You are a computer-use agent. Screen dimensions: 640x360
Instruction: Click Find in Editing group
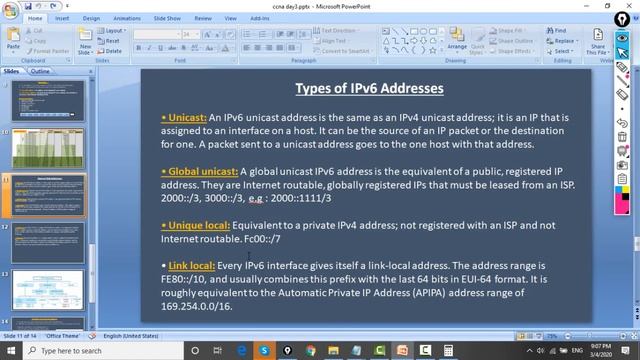click(557, 31)
